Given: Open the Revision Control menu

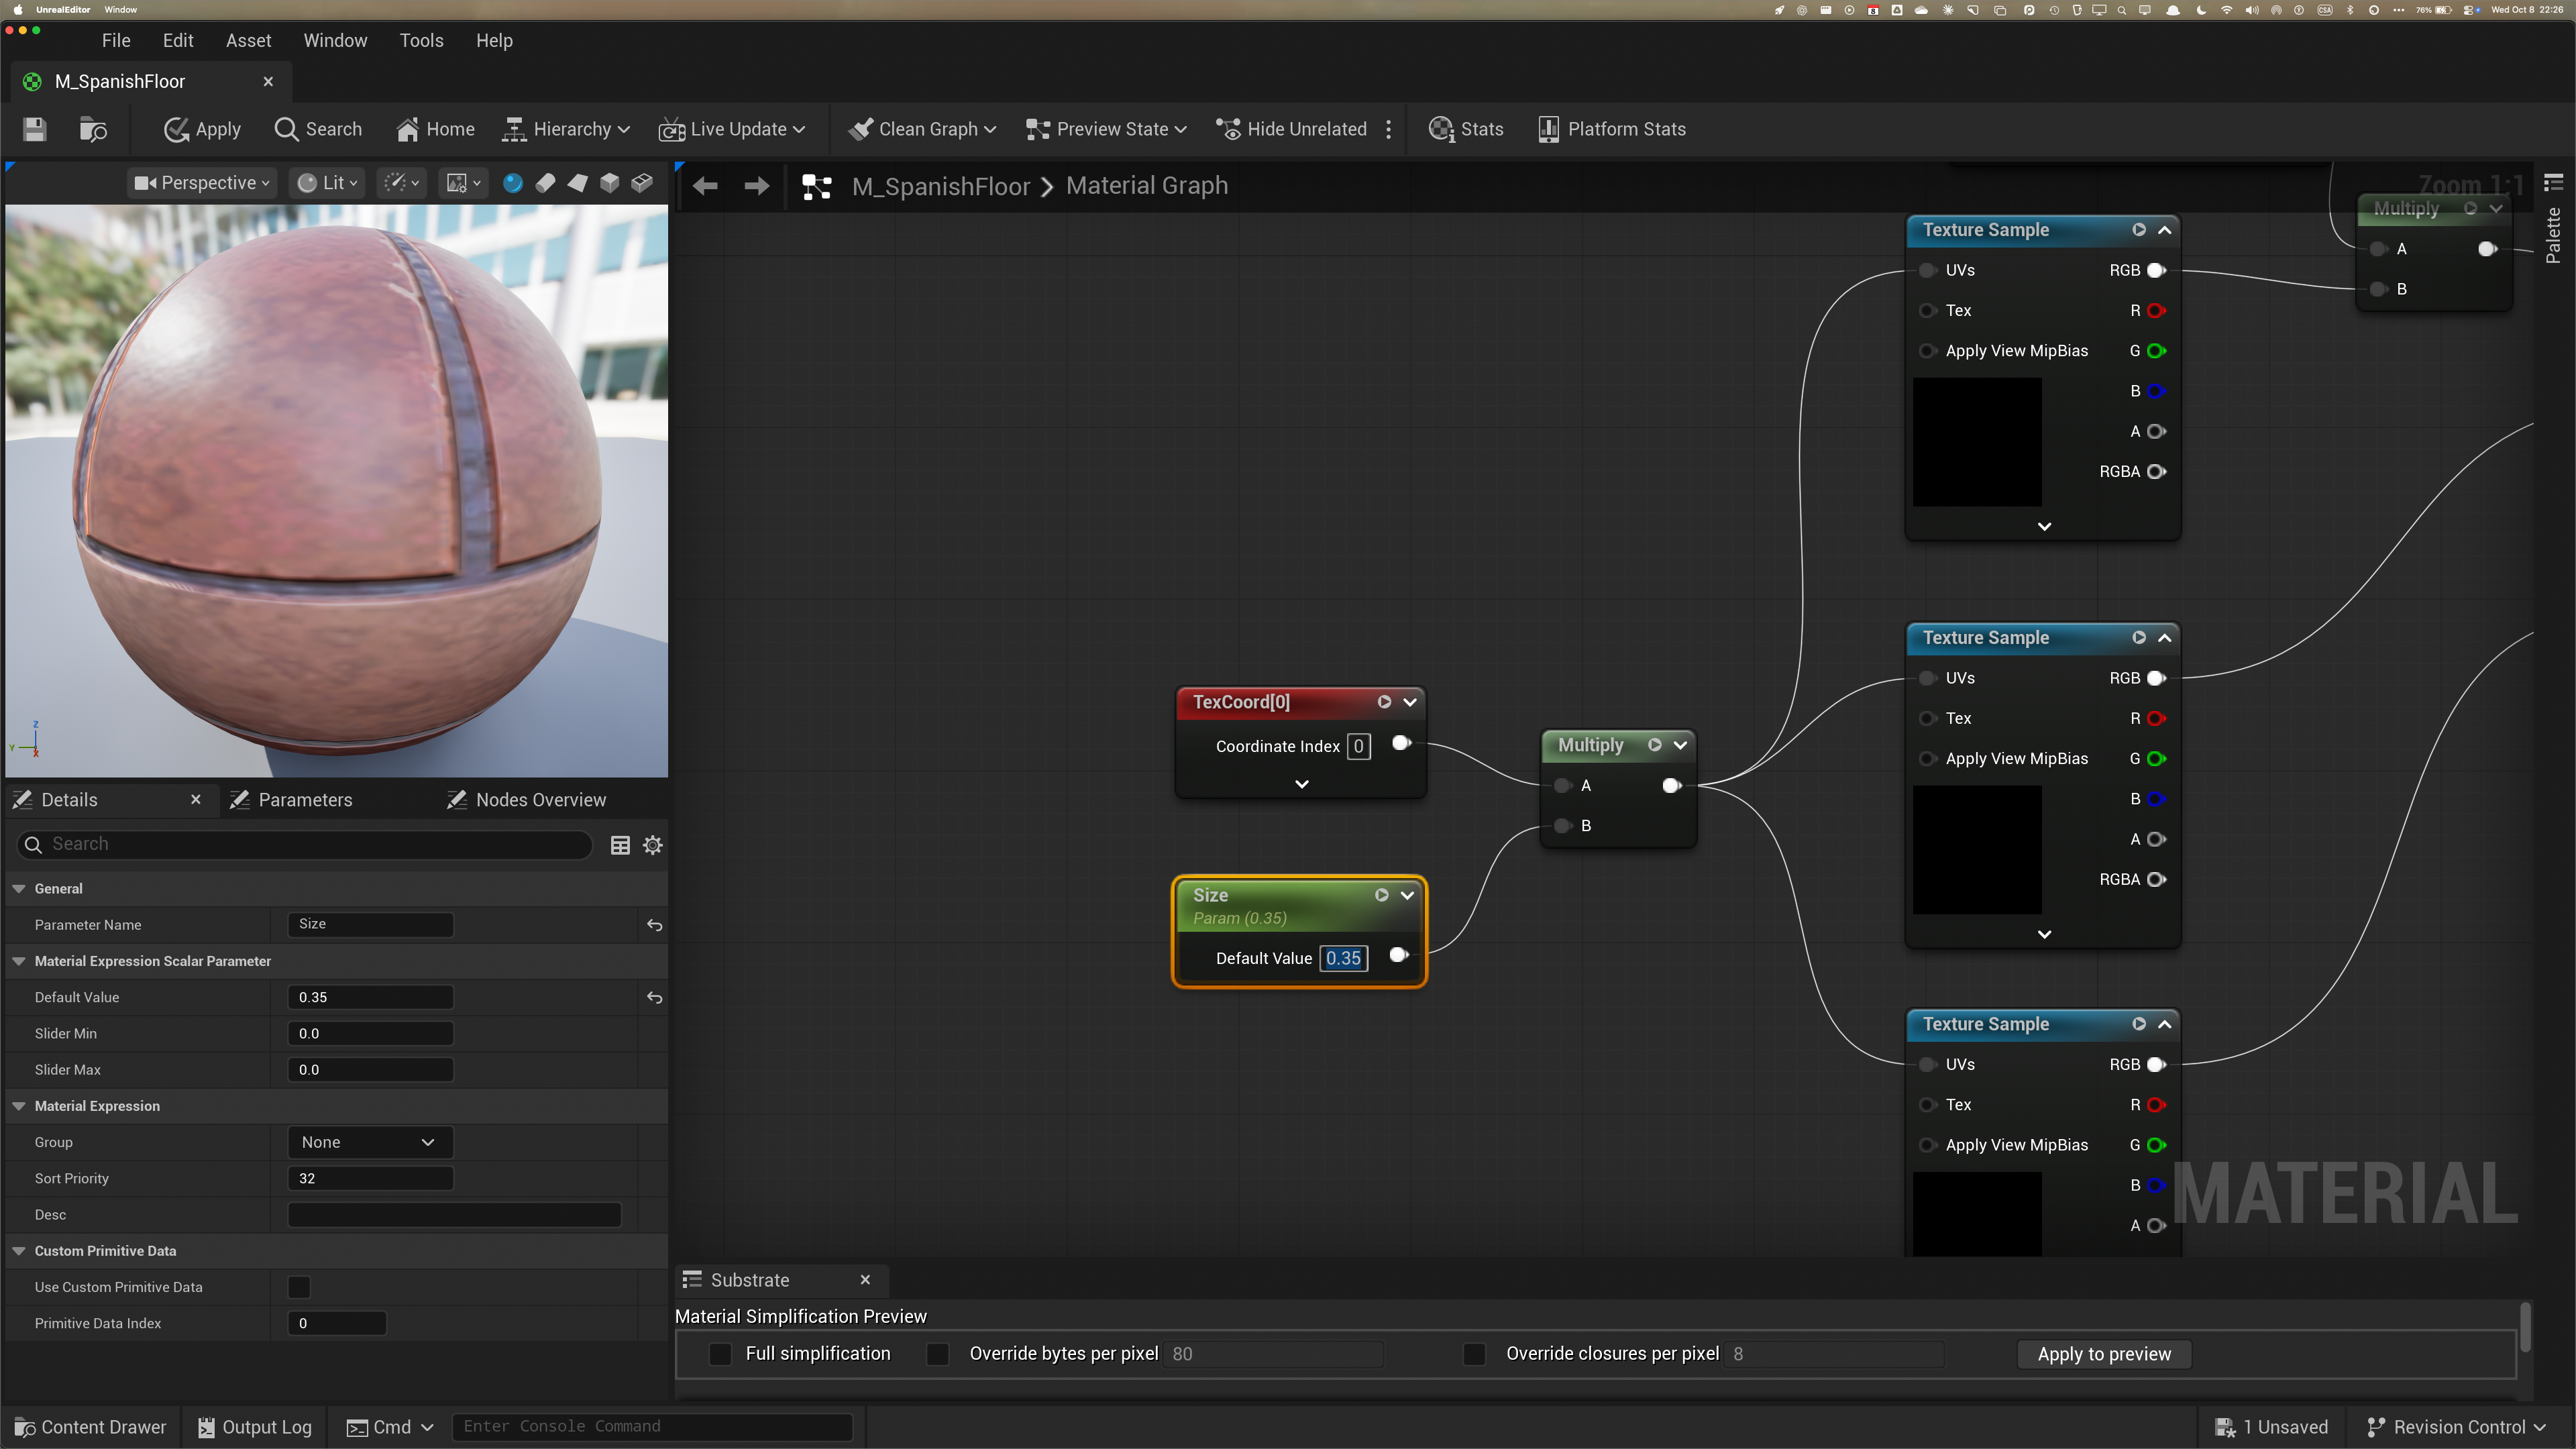Looking at the screenshot, I should (x=2456, y=1427).
